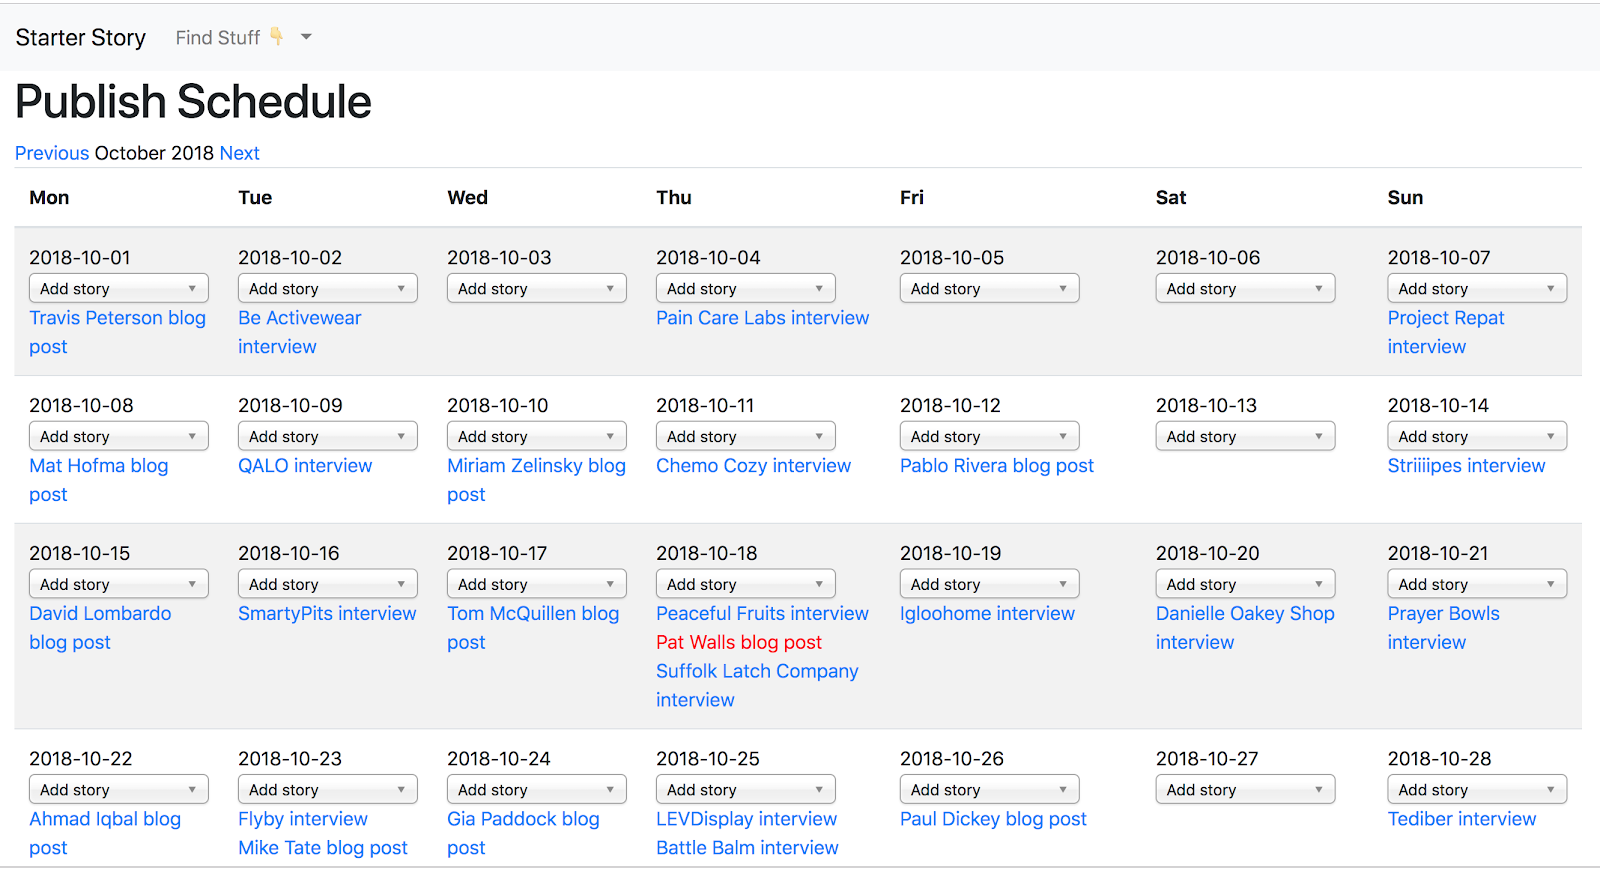Open Paul Dickey blog post
This screenshot has height=870, width=1600.
point(993,819)
